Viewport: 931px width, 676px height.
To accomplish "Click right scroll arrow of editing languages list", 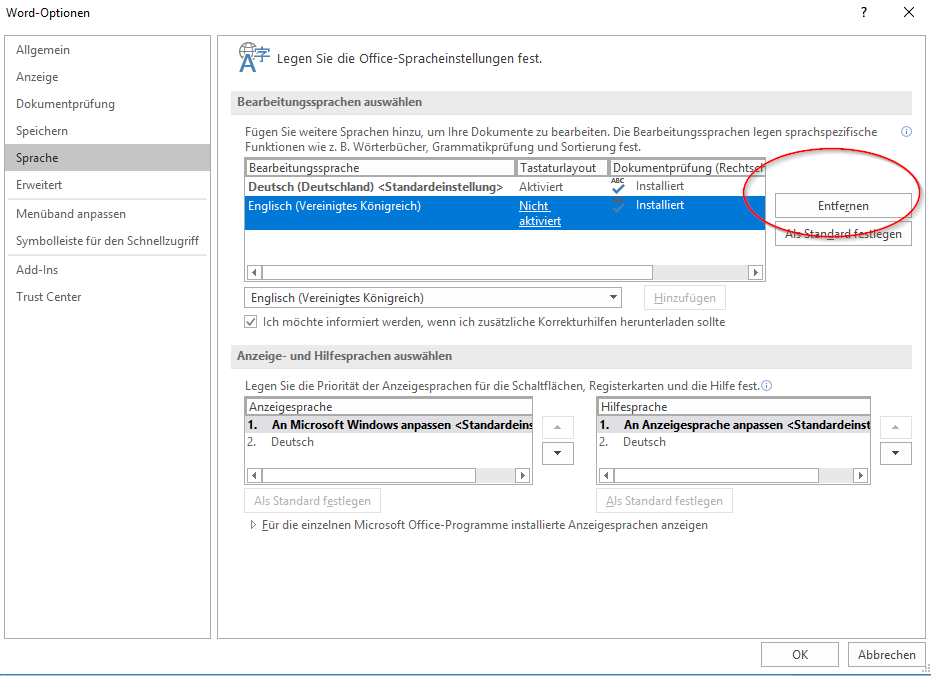I will 756,272.
